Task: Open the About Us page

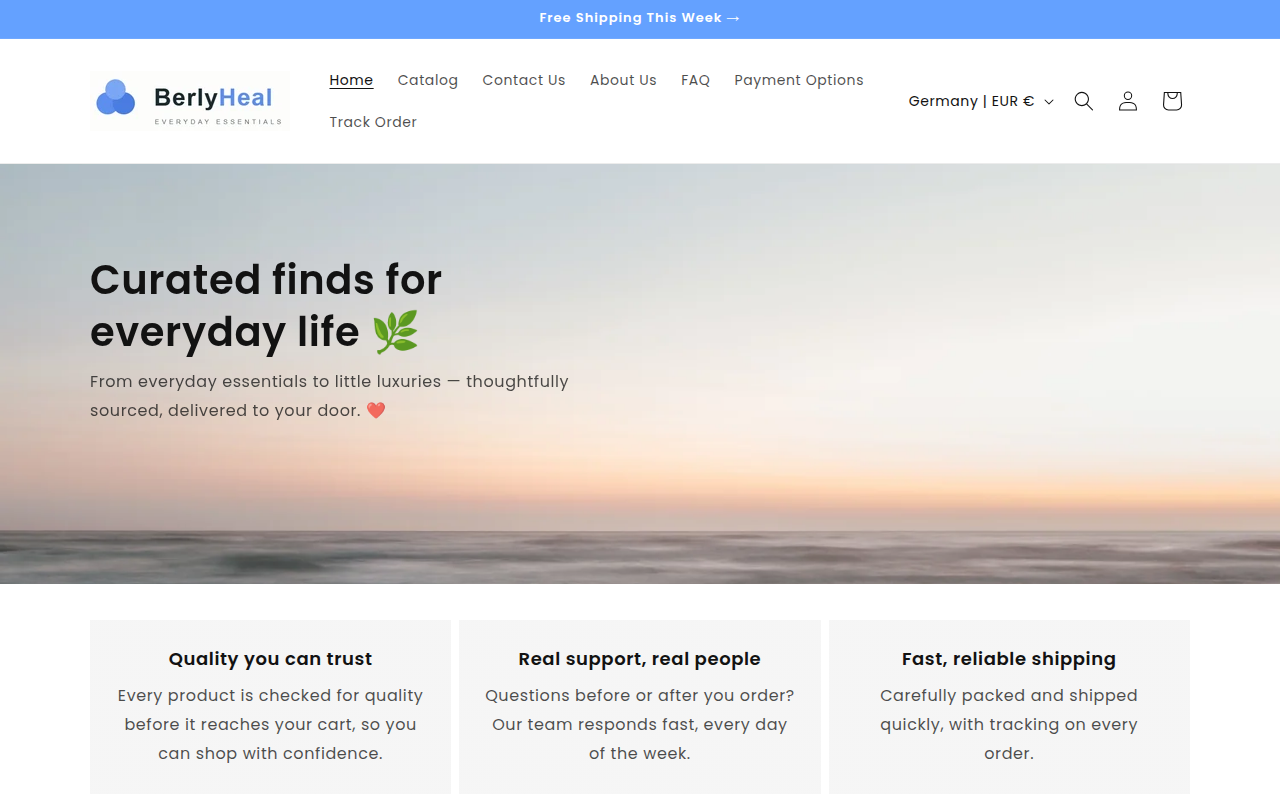Action: click(x=623, y=80)
